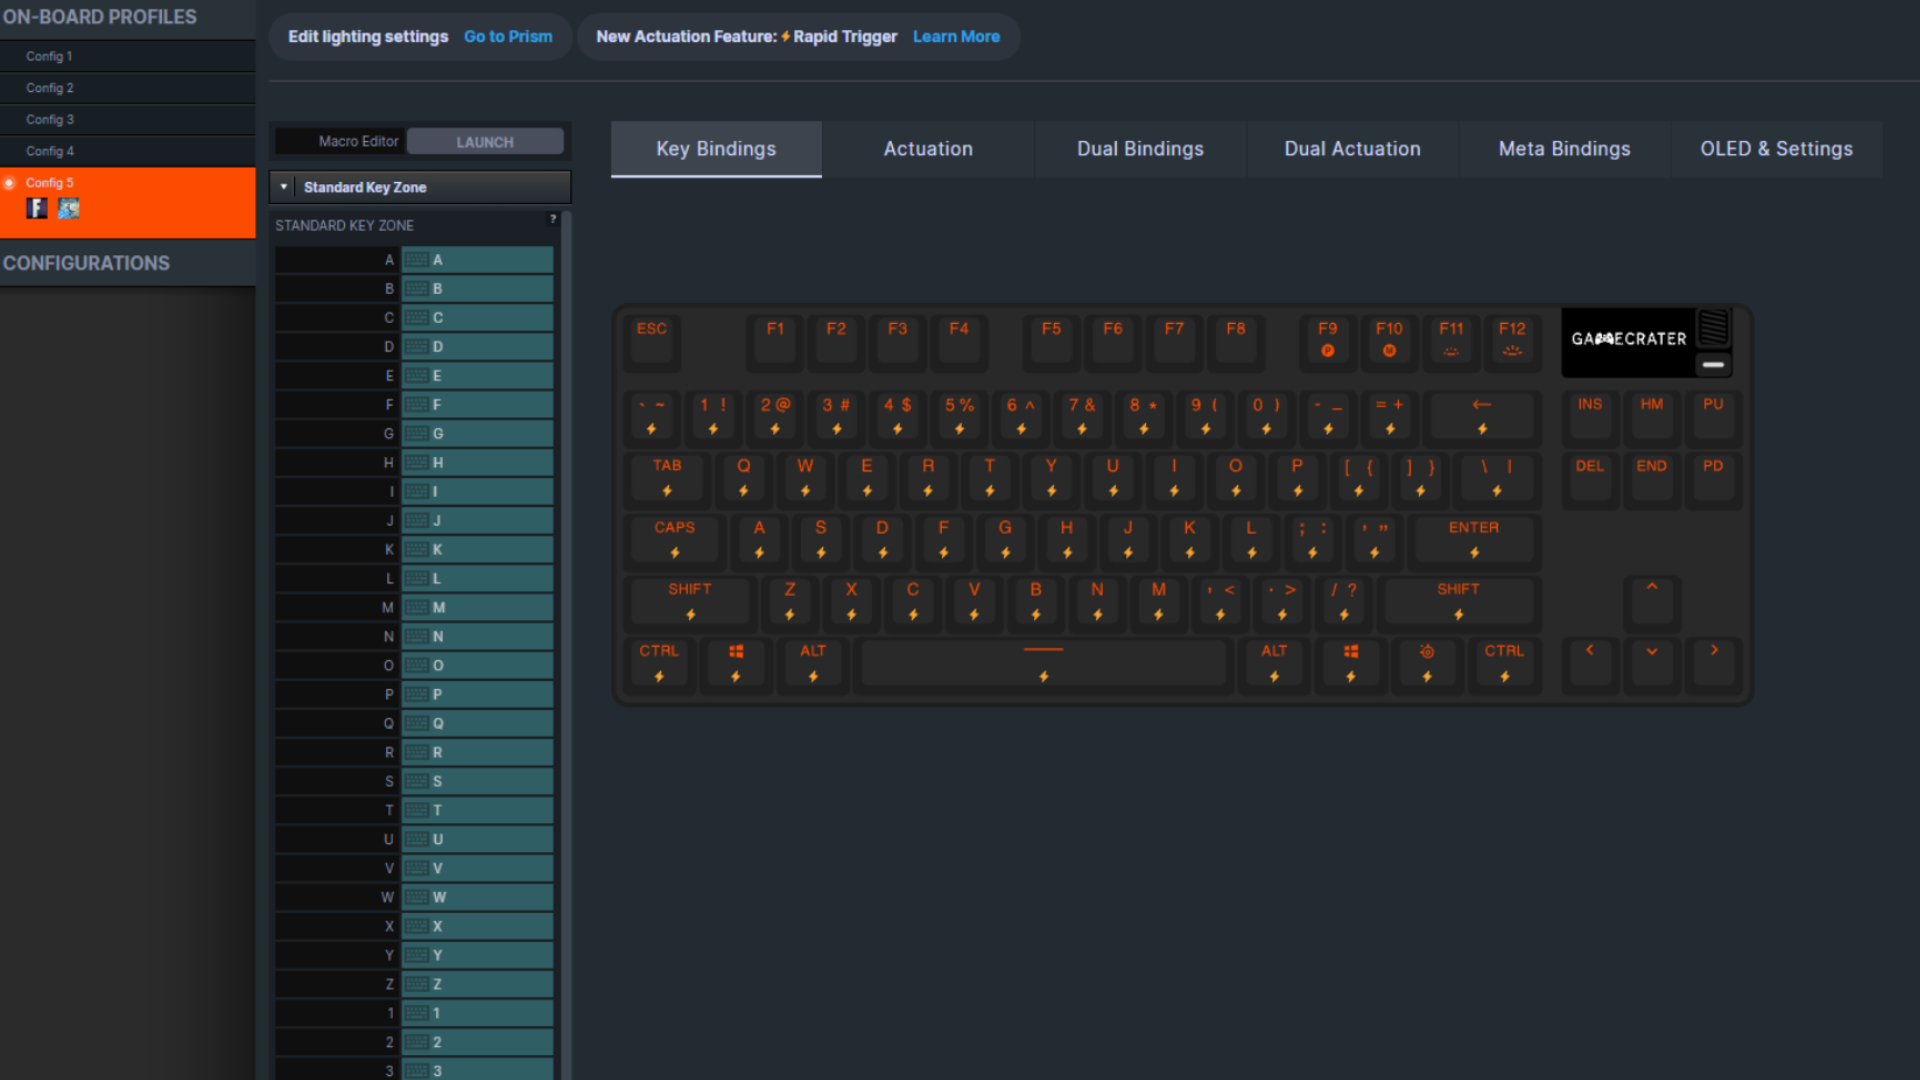Open the OLED & Settings tab
Viewport: 1920px width, 1080px height.
click(x=1776, y=149)
